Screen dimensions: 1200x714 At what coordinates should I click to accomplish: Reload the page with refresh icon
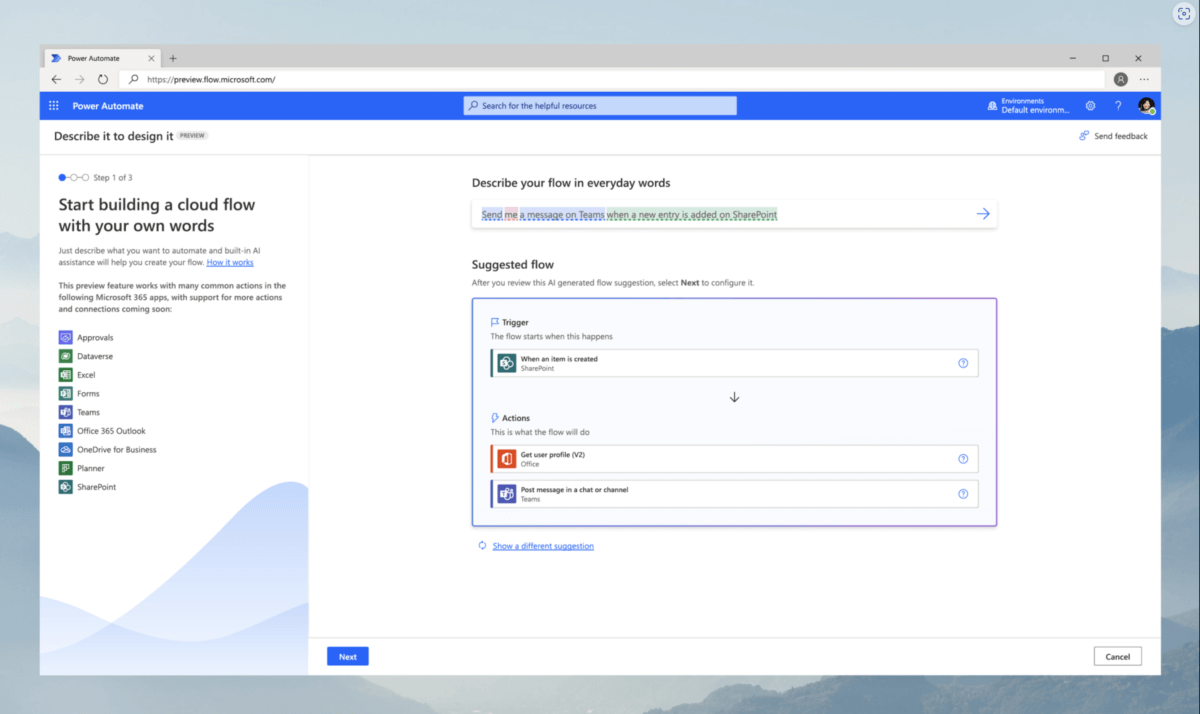(x=103, y=79)
